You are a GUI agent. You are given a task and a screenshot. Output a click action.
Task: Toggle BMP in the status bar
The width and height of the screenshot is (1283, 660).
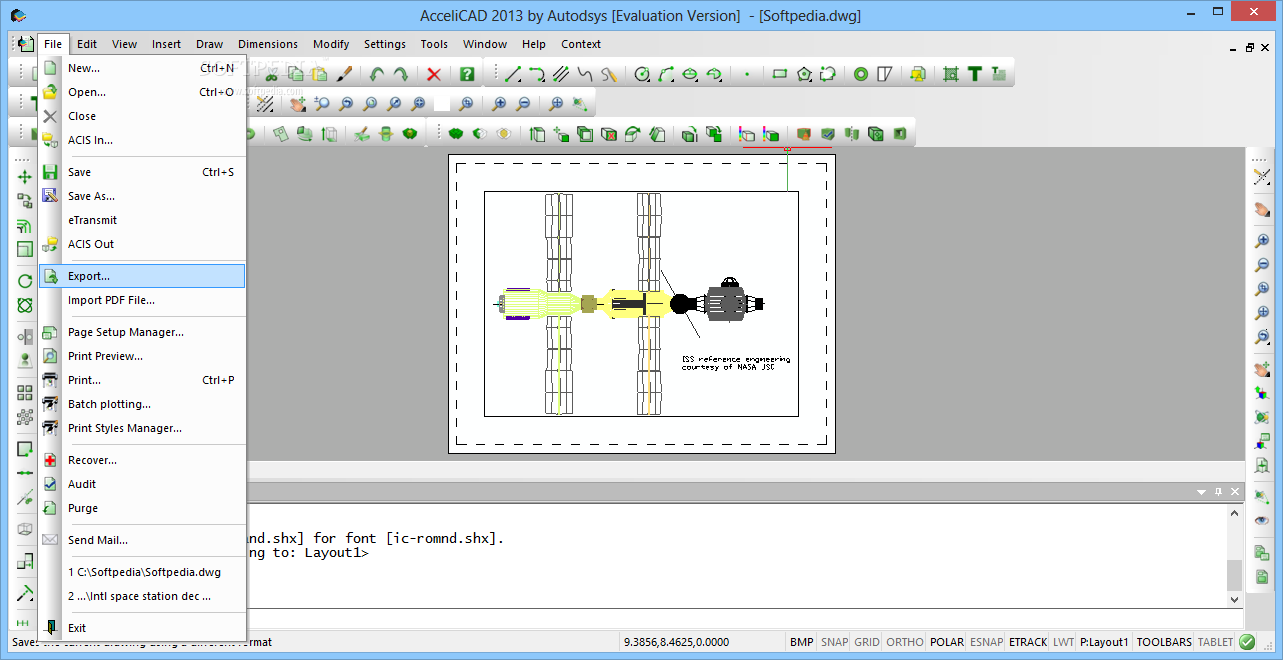point(802,642)
